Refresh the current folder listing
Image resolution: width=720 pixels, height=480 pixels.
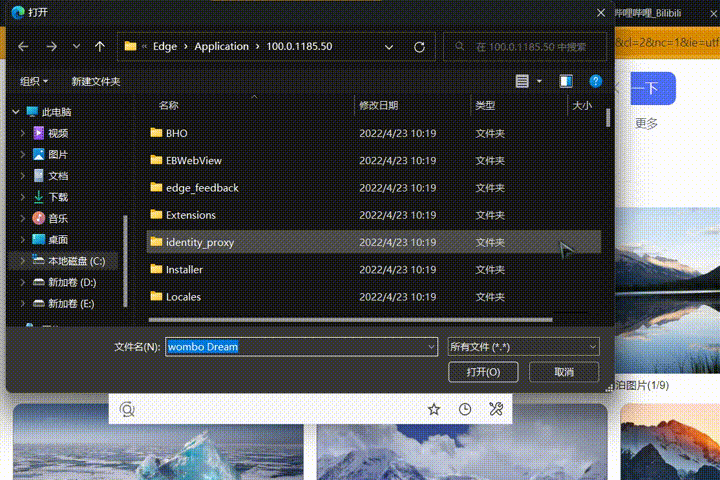click(x=419, y=46)
